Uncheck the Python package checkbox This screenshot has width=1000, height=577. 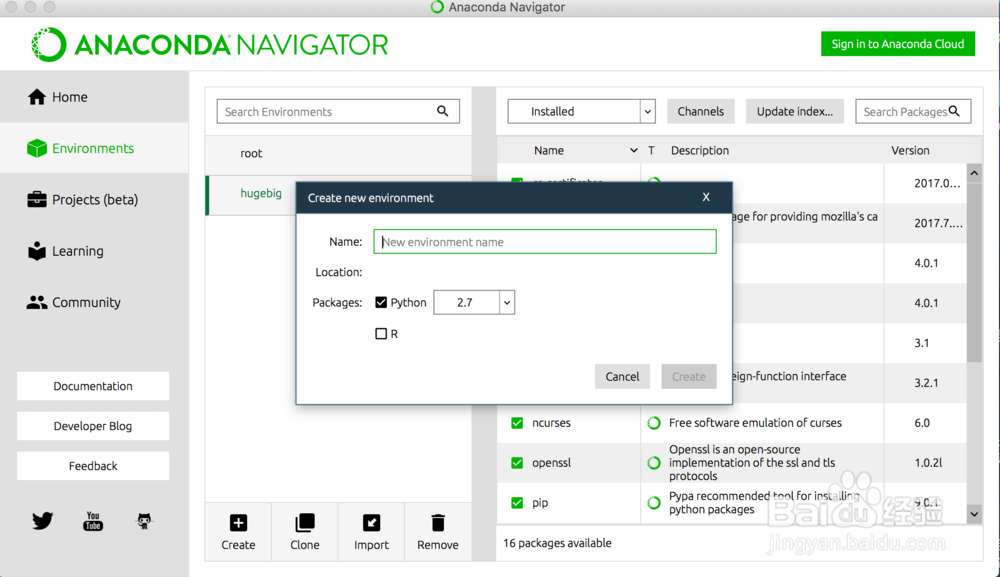point(381,302)
